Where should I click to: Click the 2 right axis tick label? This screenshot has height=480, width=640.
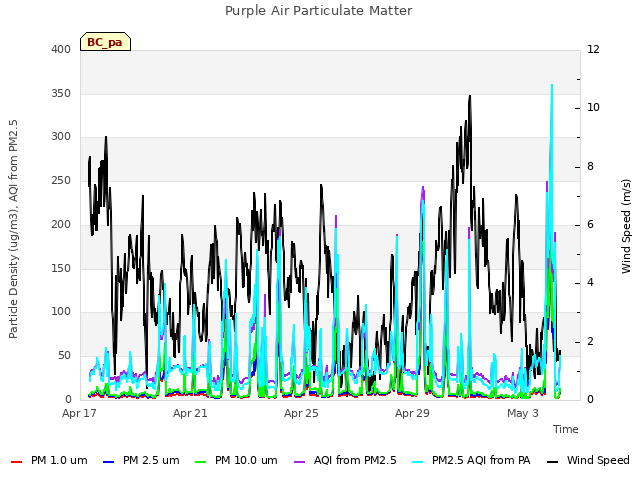[591, 341]
